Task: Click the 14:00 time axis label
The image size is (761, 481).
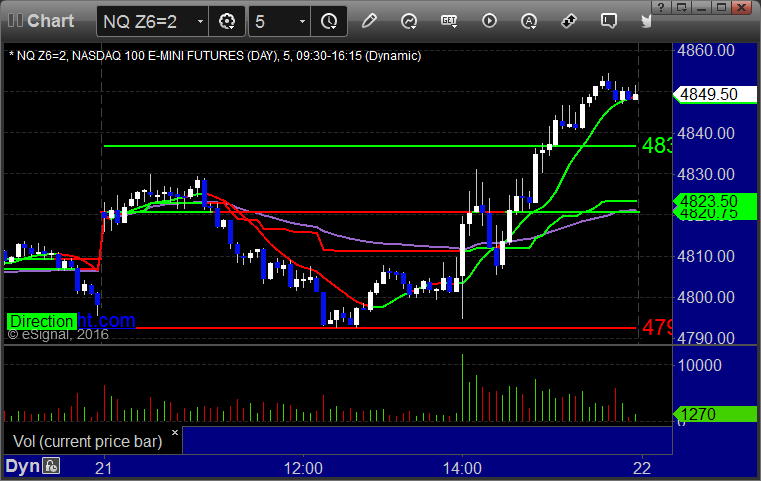Action: pos(462,468)
